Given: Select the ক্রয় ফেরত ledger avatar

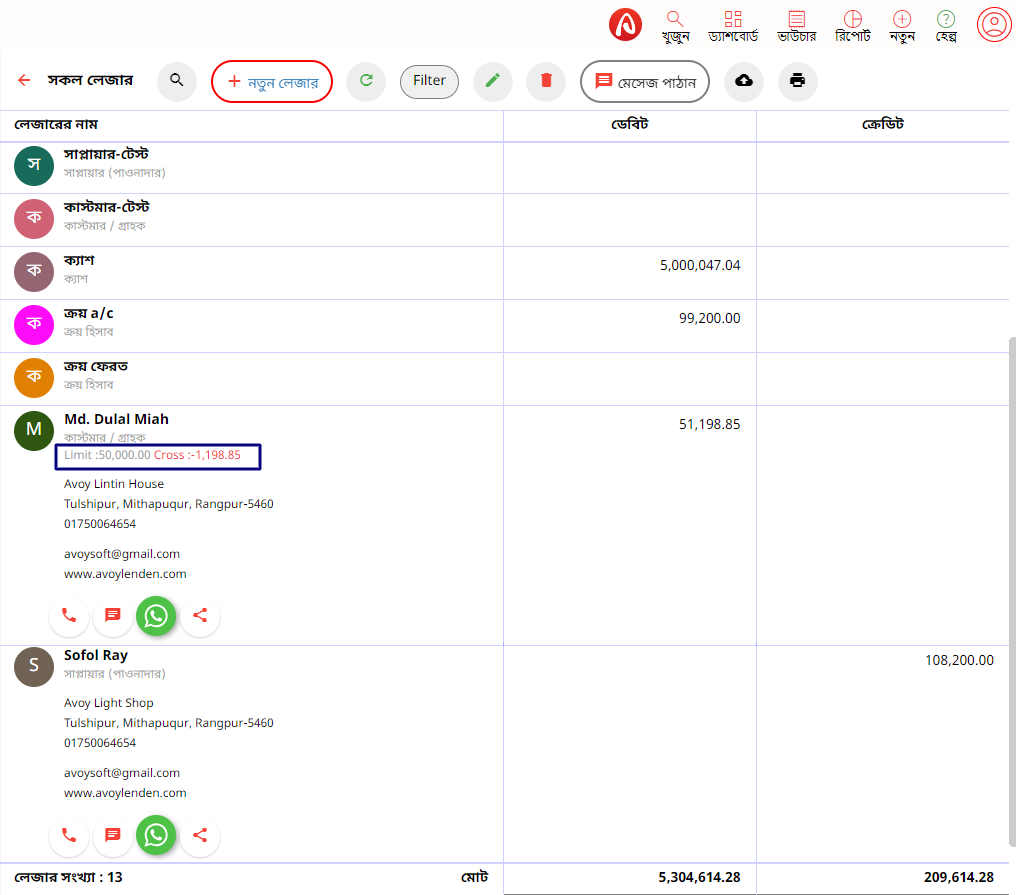Looking at the screenshot, I should pyautogui.click(x=34, y=378).
